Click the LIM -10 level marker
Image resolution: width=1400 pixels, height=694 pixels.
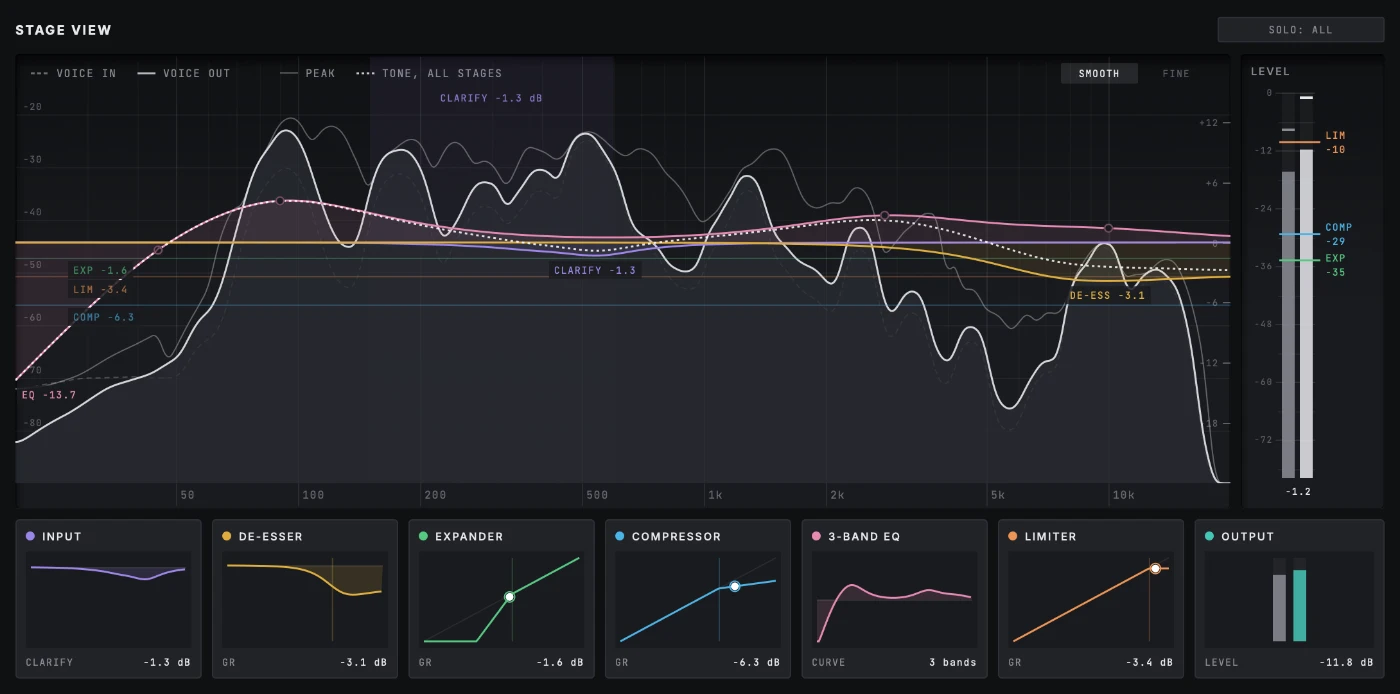click(1335, 142)
